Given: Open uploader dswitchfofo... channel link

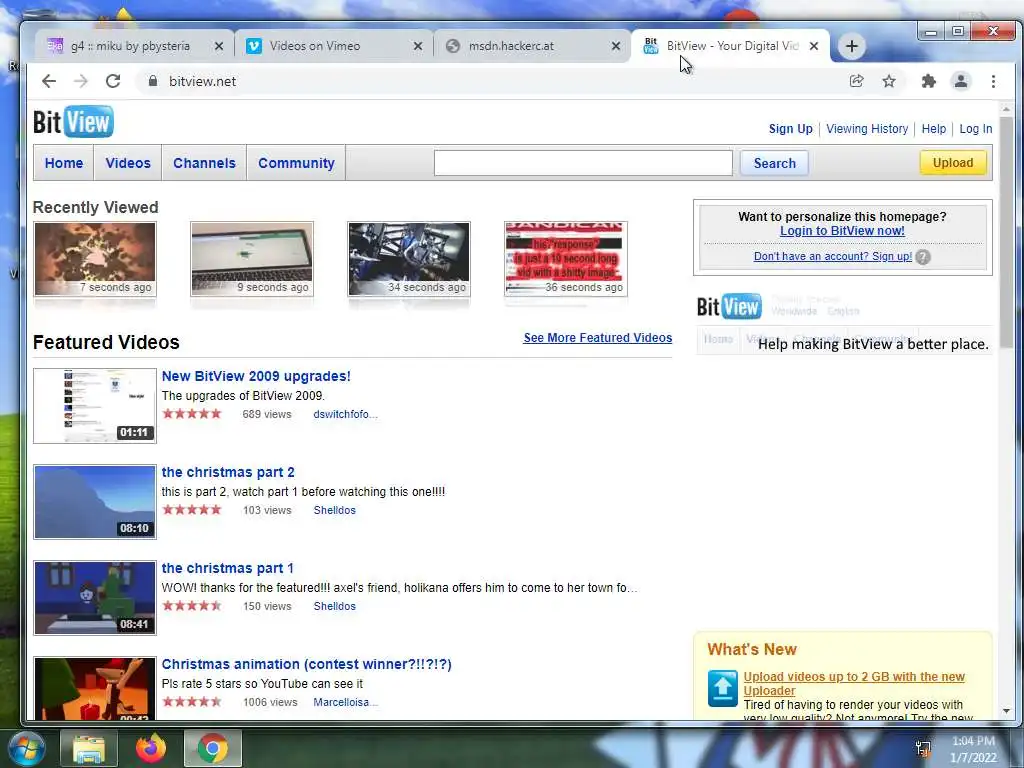Looking at the screenshot, I should click(345, 414).
